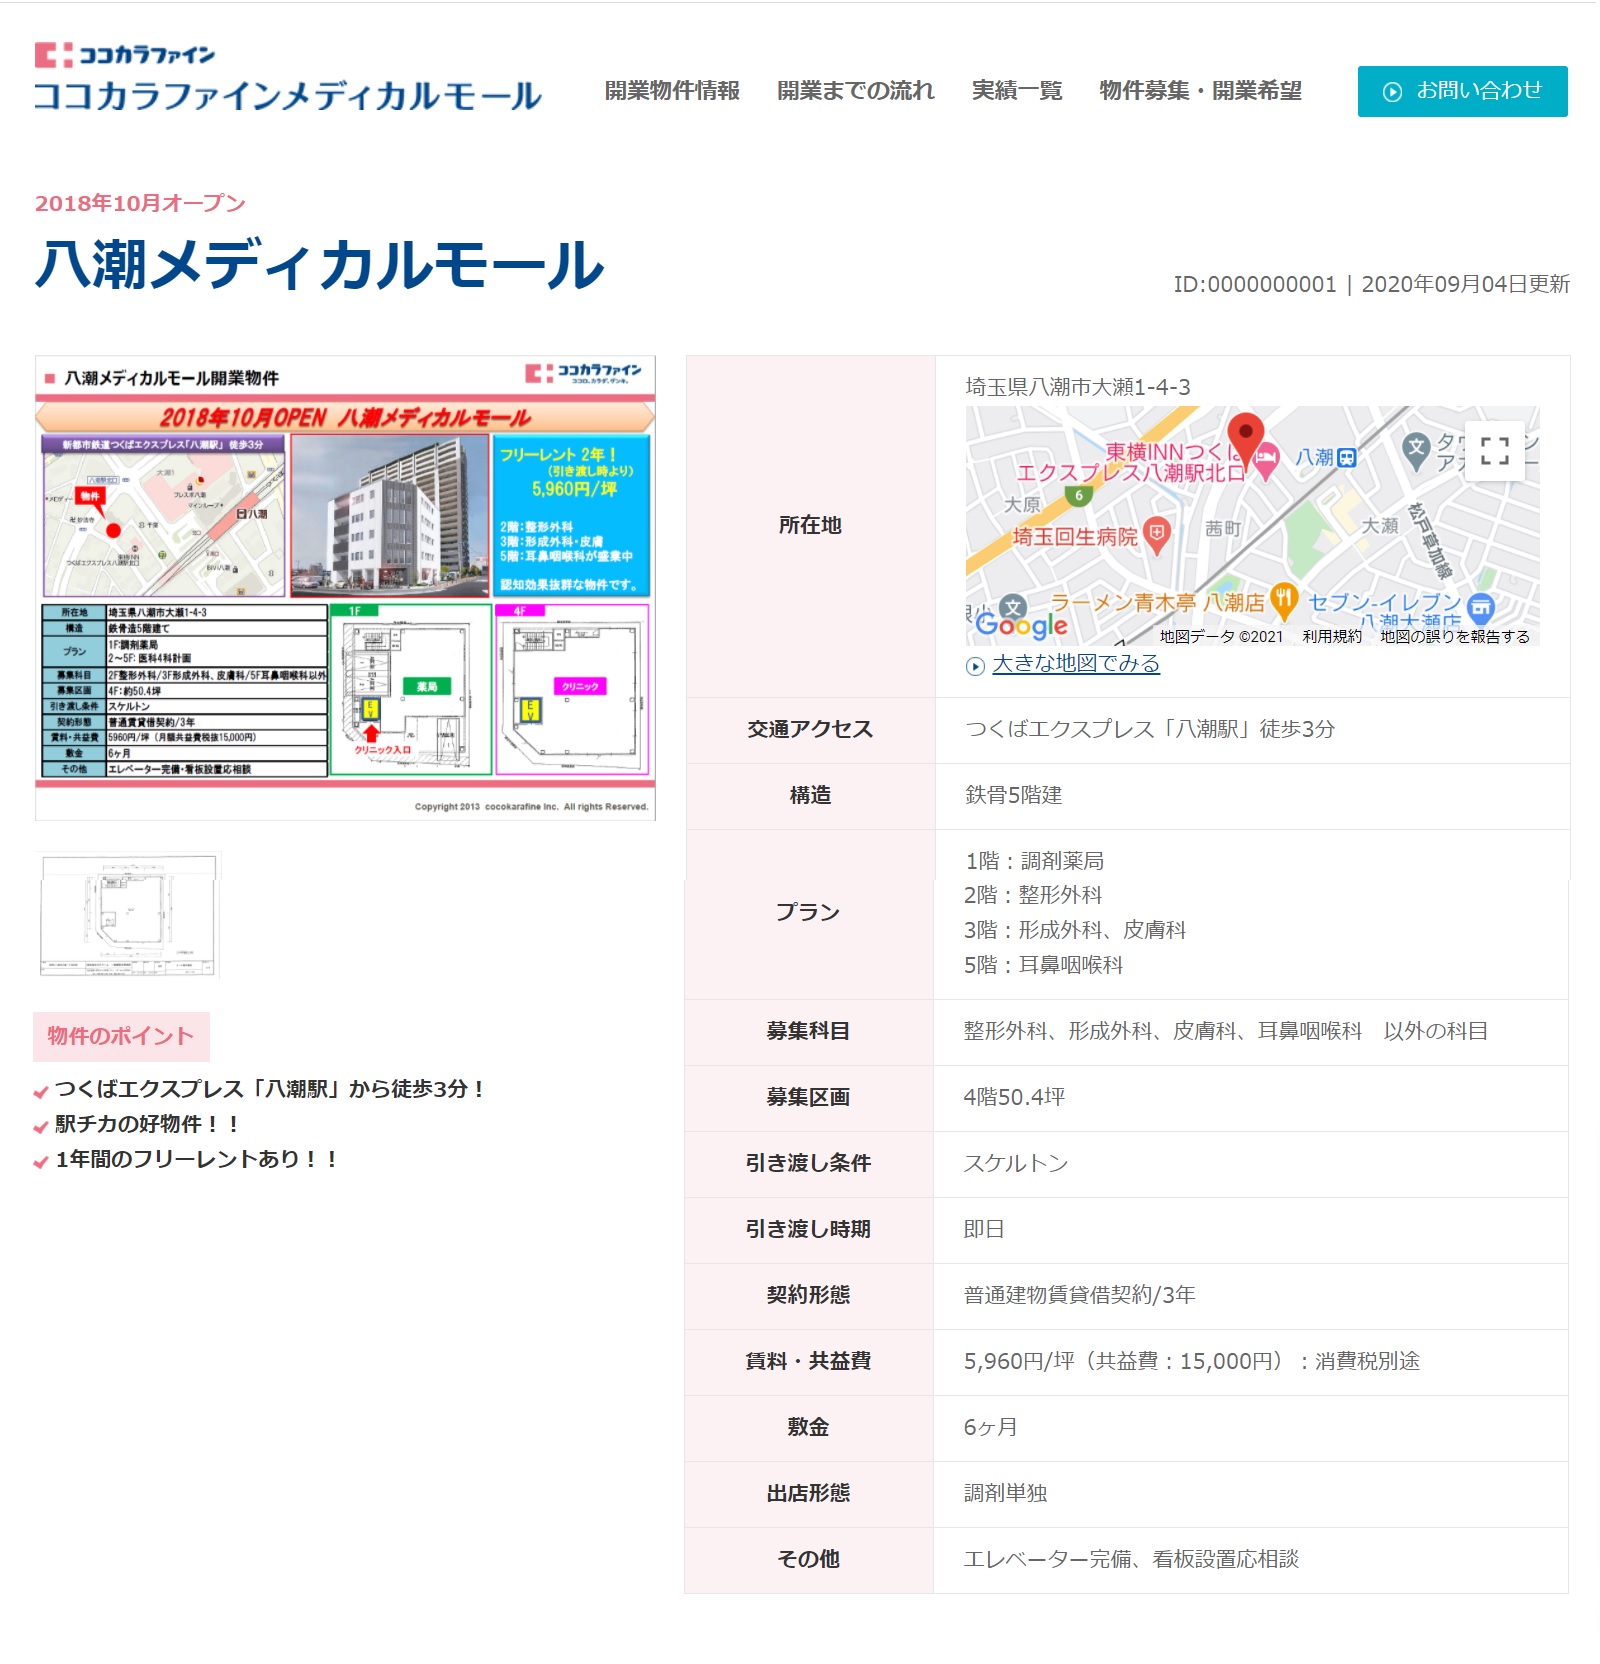Click 調剤単独 store type value
The width and height of the screenshot is (1600, 1664).
pos(1005,1493)
